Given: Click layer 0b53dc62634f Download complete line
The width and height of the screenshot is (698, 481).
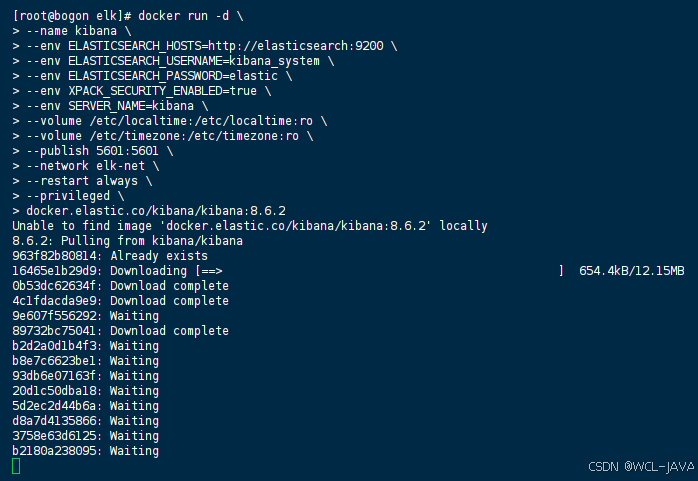Looking at the screenshot, I should click(120, 286).
